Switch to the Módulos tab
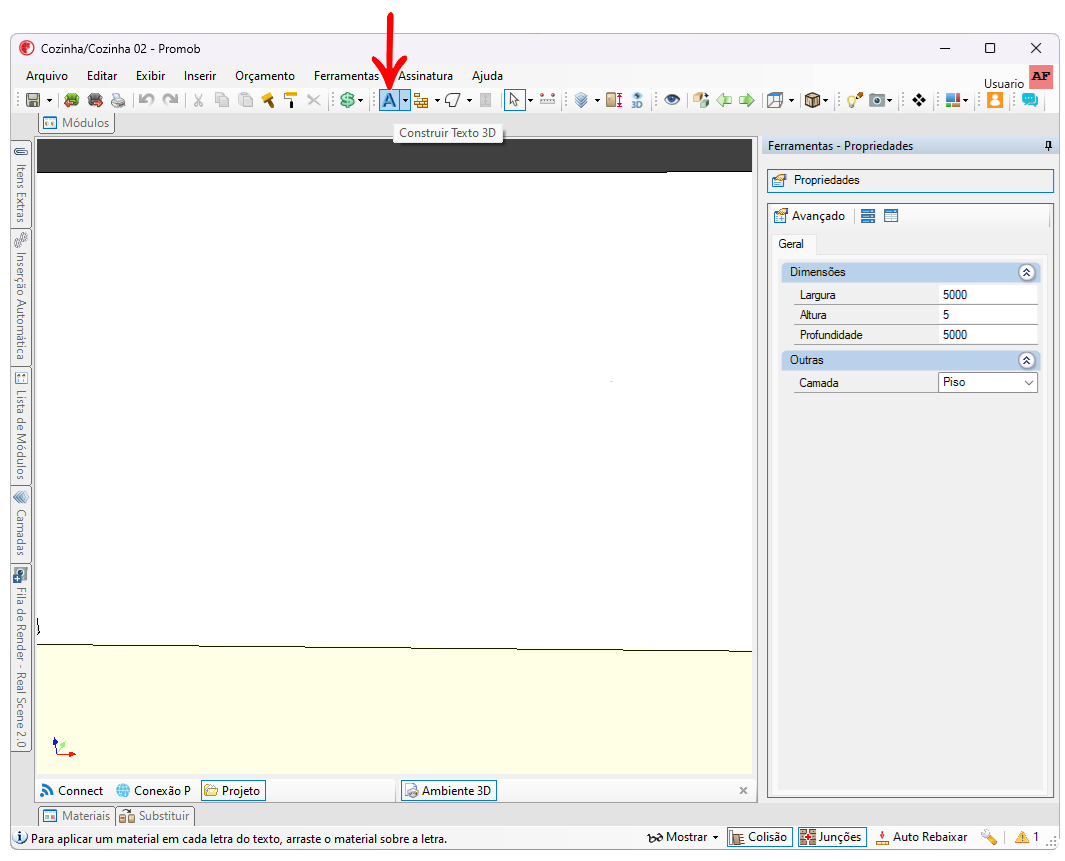The image size is (1065, 861). pos(77,123)
